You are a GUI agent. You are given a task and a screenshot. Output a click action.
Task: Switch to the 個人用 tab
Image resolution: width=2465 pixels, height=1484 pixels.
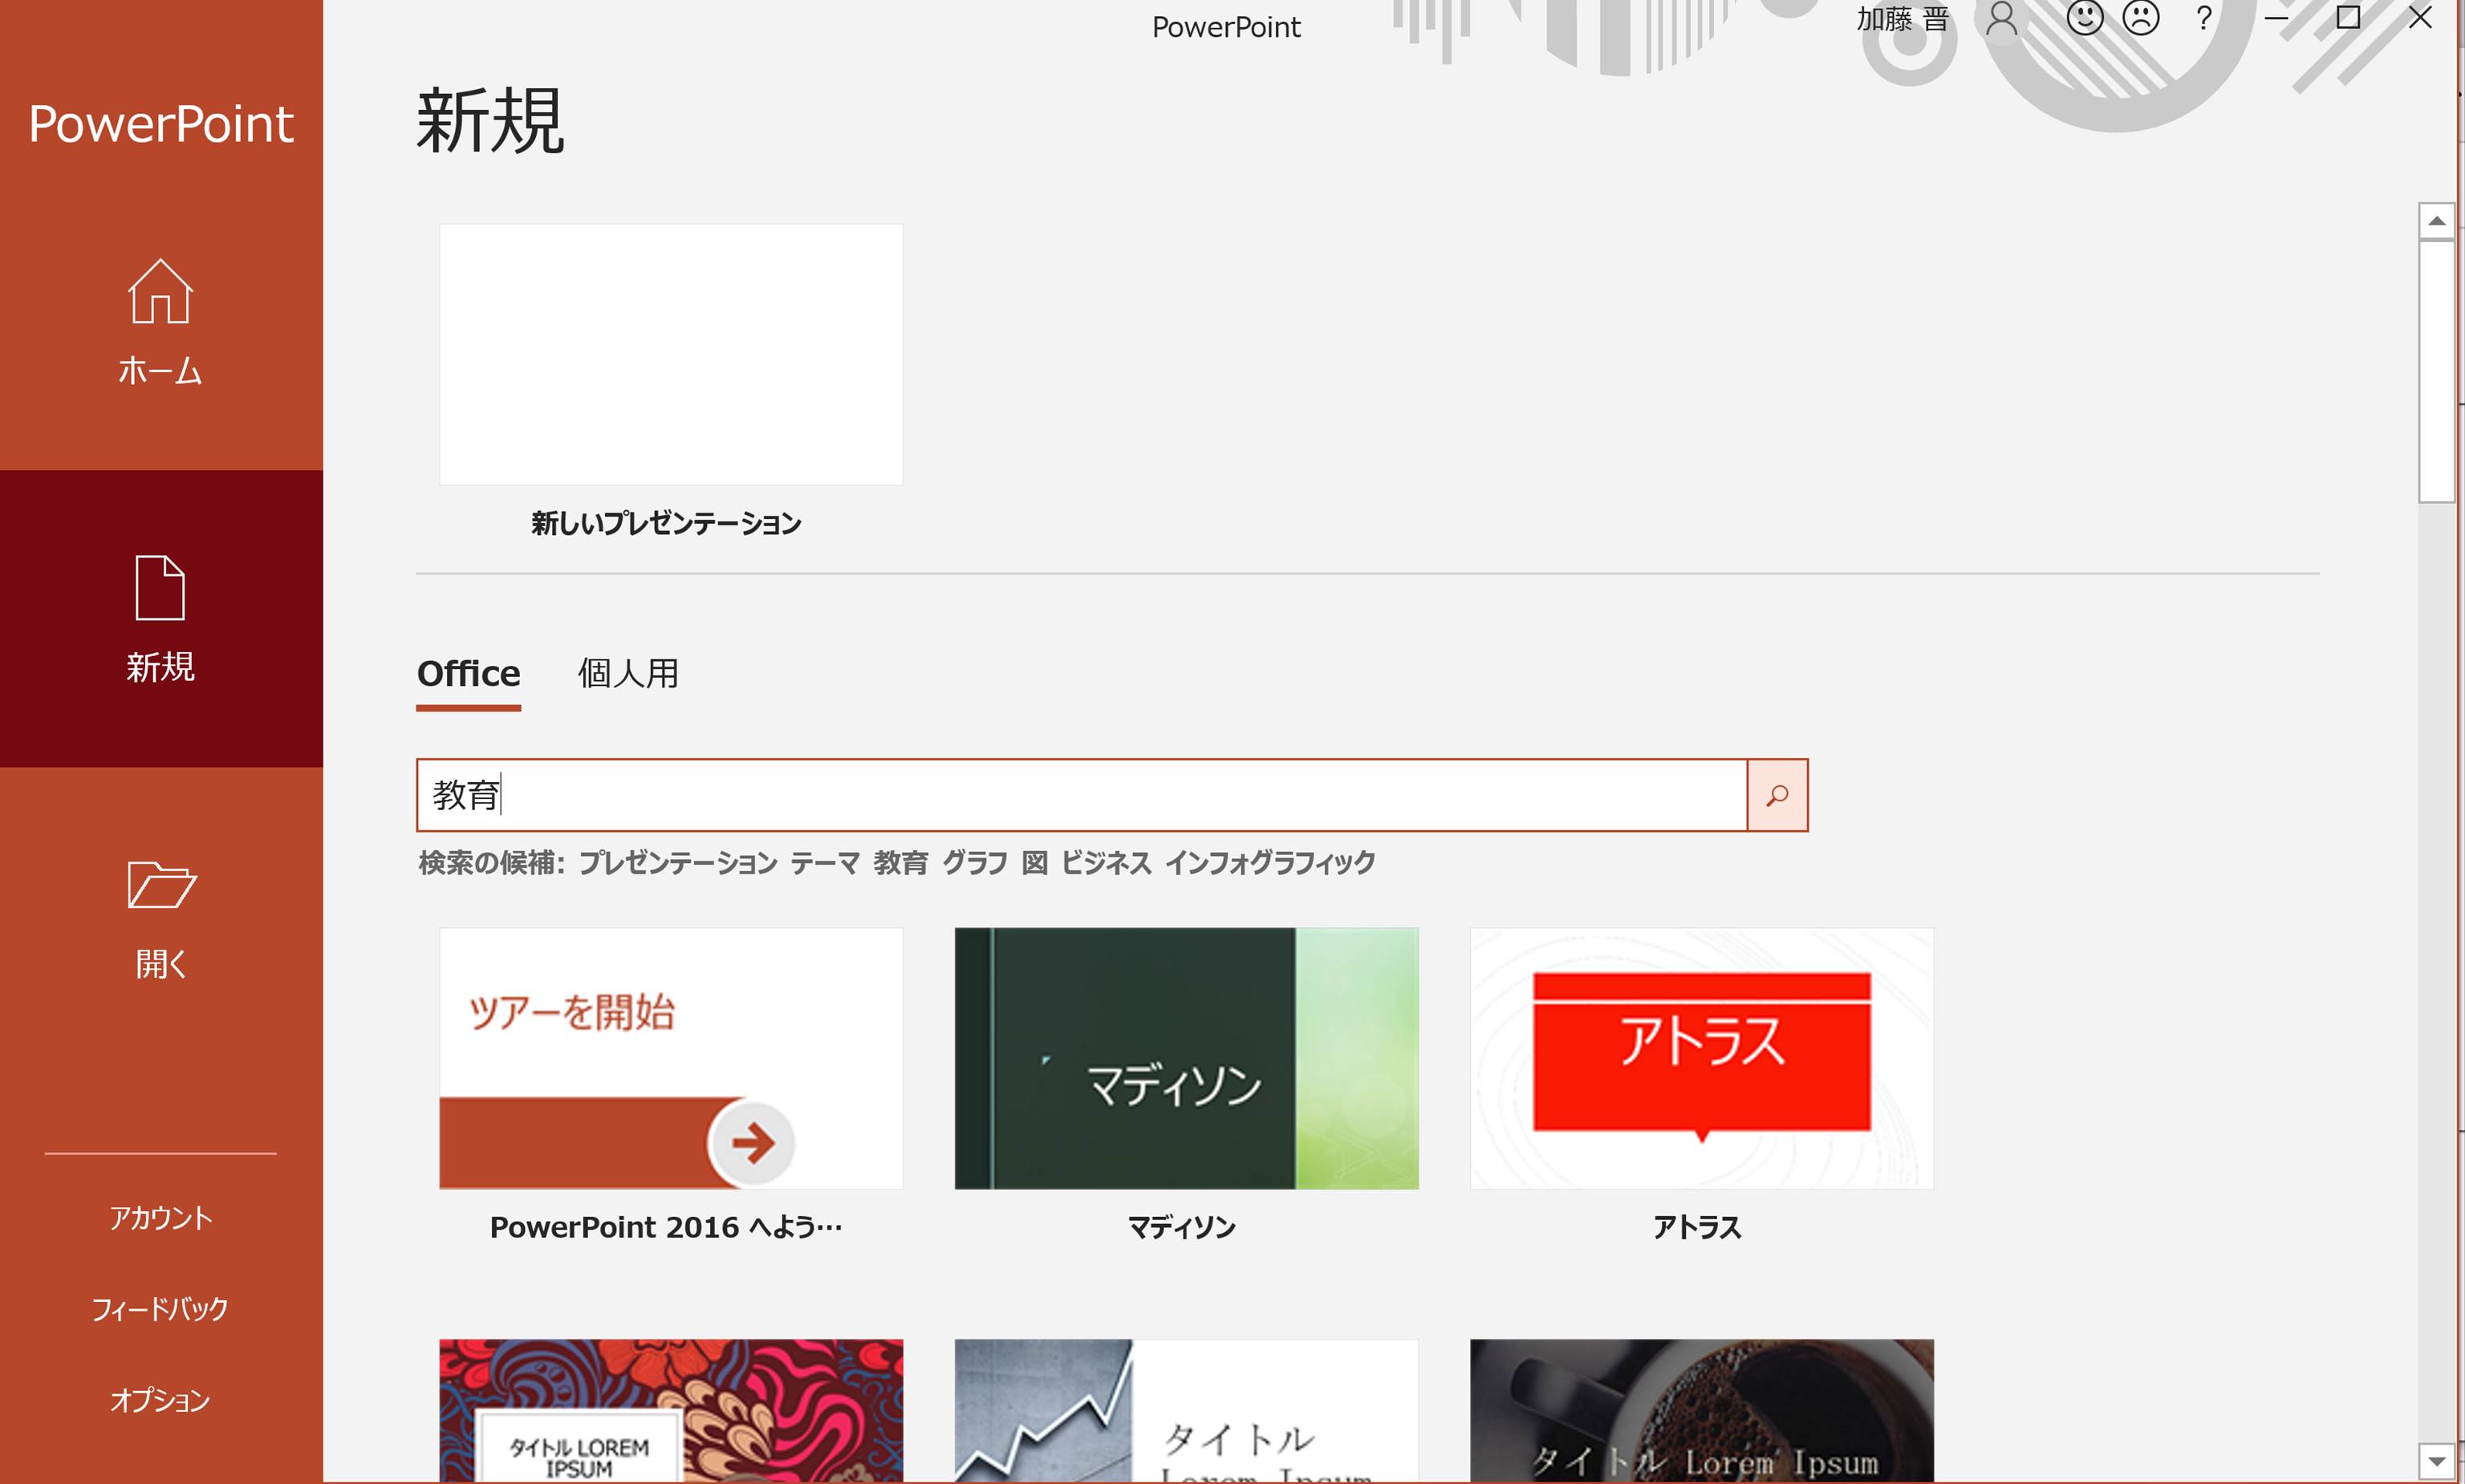(628, 674)
